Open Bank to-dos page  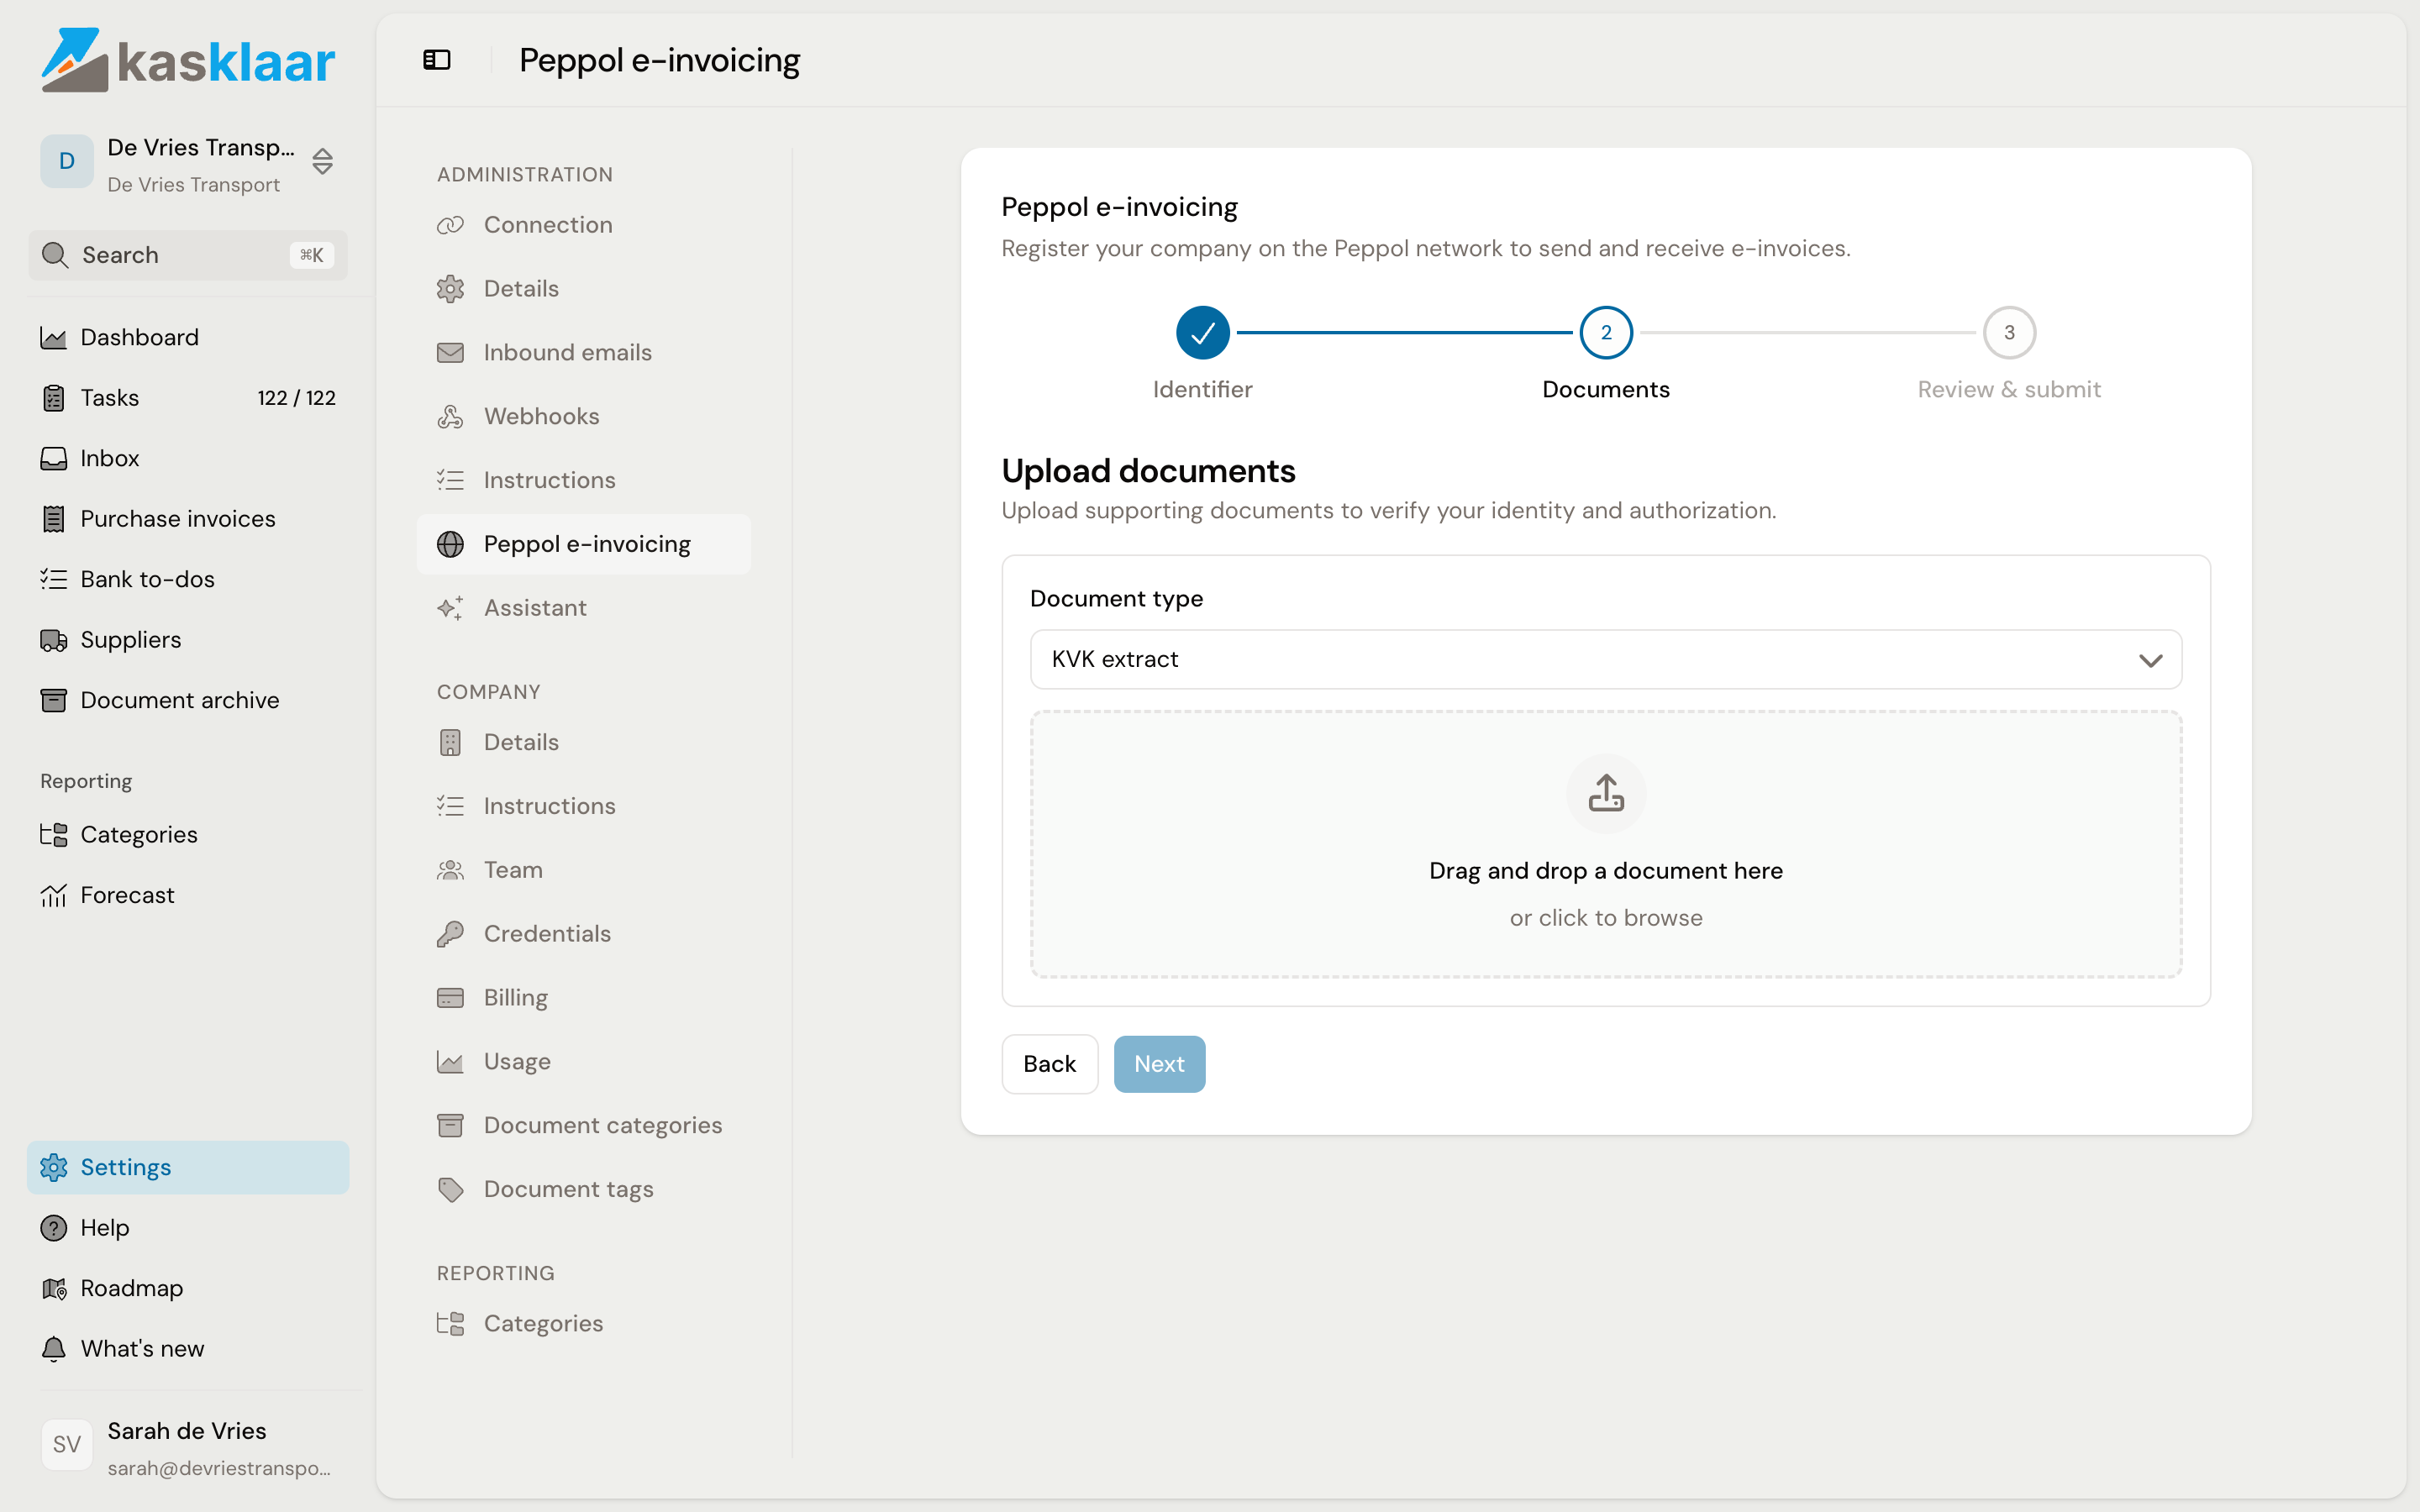pos(188,579)
